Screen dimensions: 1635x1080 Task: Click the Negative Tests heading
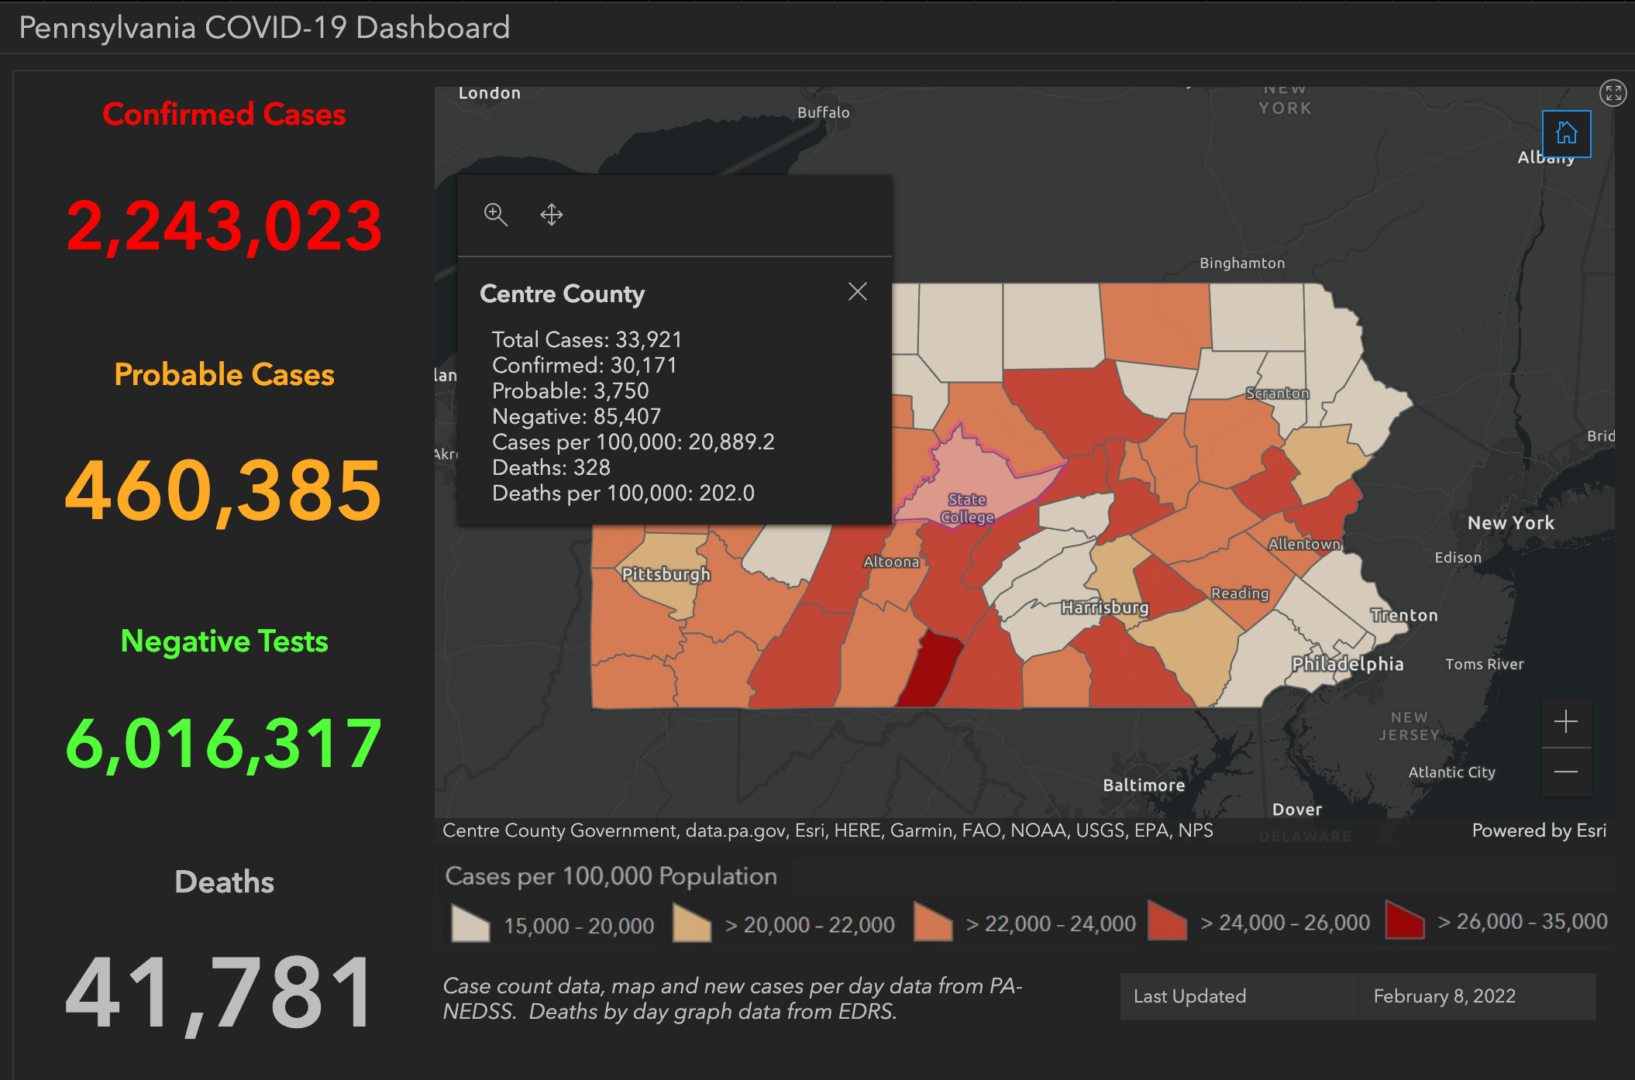pyautogui.click(x=224, y=641)
